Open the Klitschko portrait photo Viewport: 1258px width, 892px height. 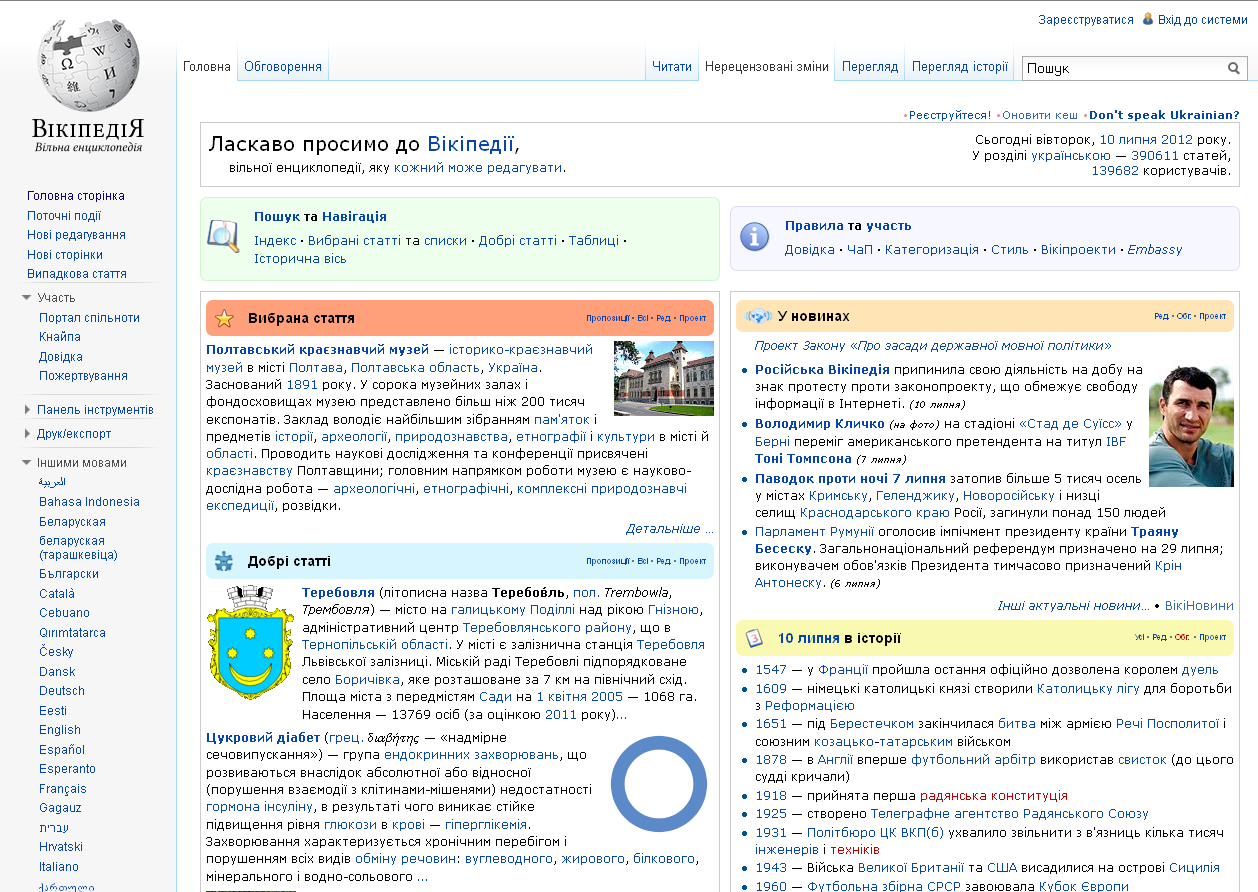(1191, 423)
